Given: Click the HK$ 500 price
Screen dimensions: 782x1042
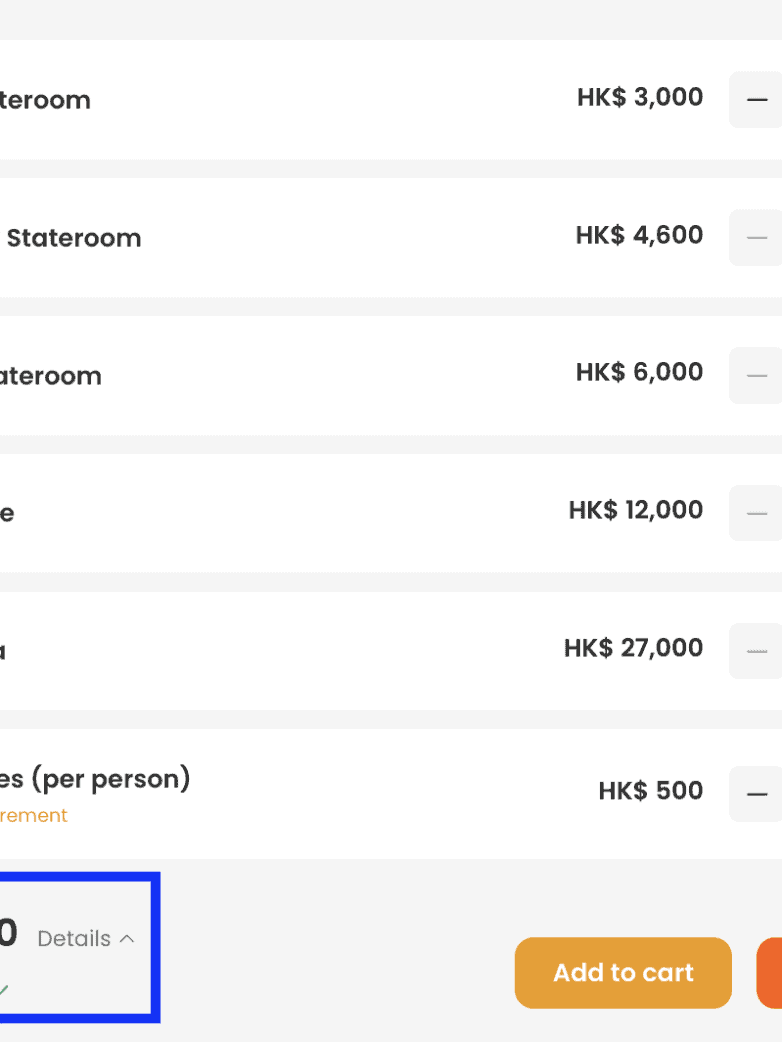Looking at the screenshot, I should pos(651,791).
